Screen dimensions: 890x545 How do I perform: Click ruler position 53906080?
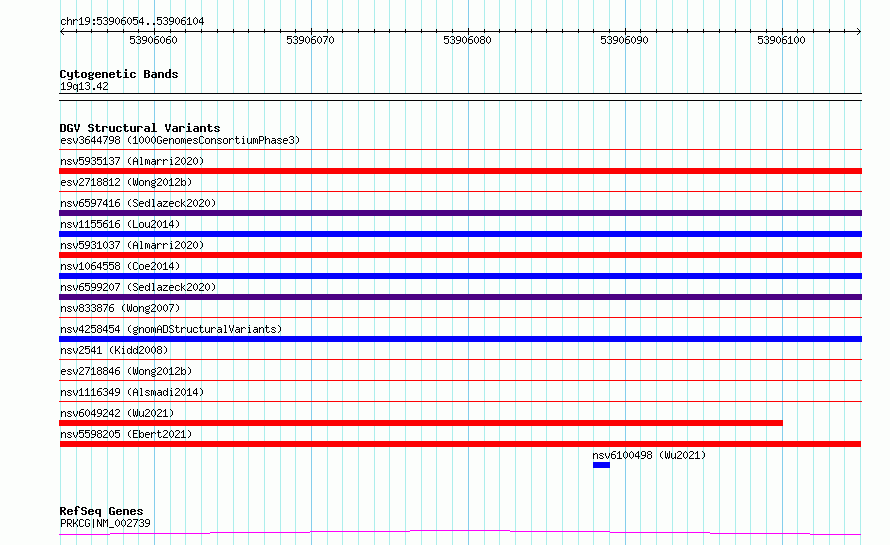coord(467,40)
